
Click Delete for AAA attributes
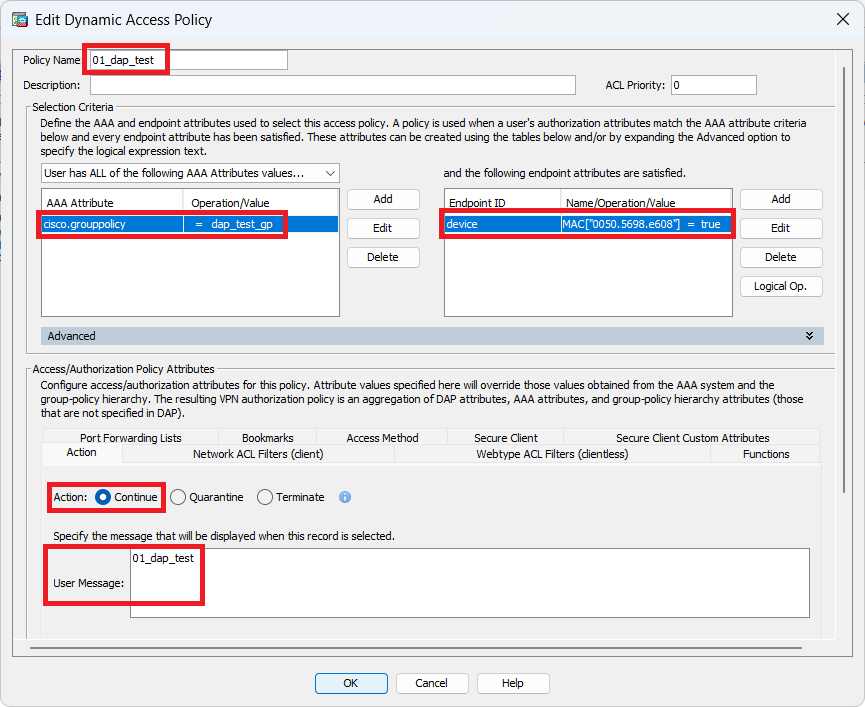pos(383,257)
